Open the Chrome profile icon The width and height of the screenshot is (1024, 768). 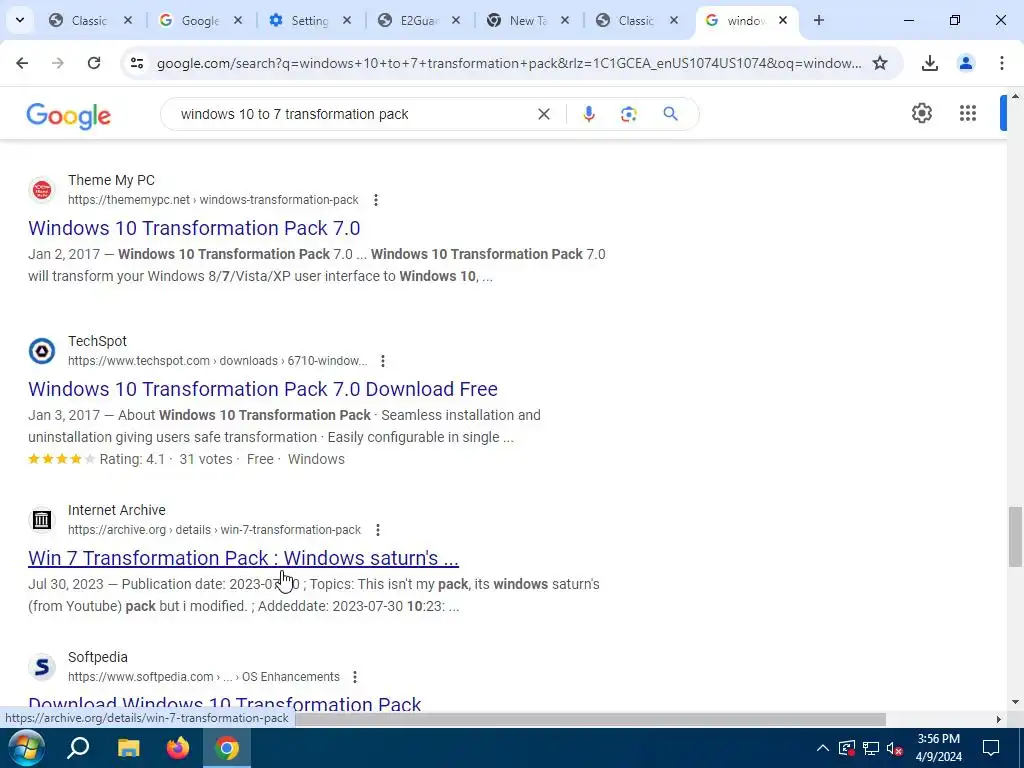tap(965, 63)
